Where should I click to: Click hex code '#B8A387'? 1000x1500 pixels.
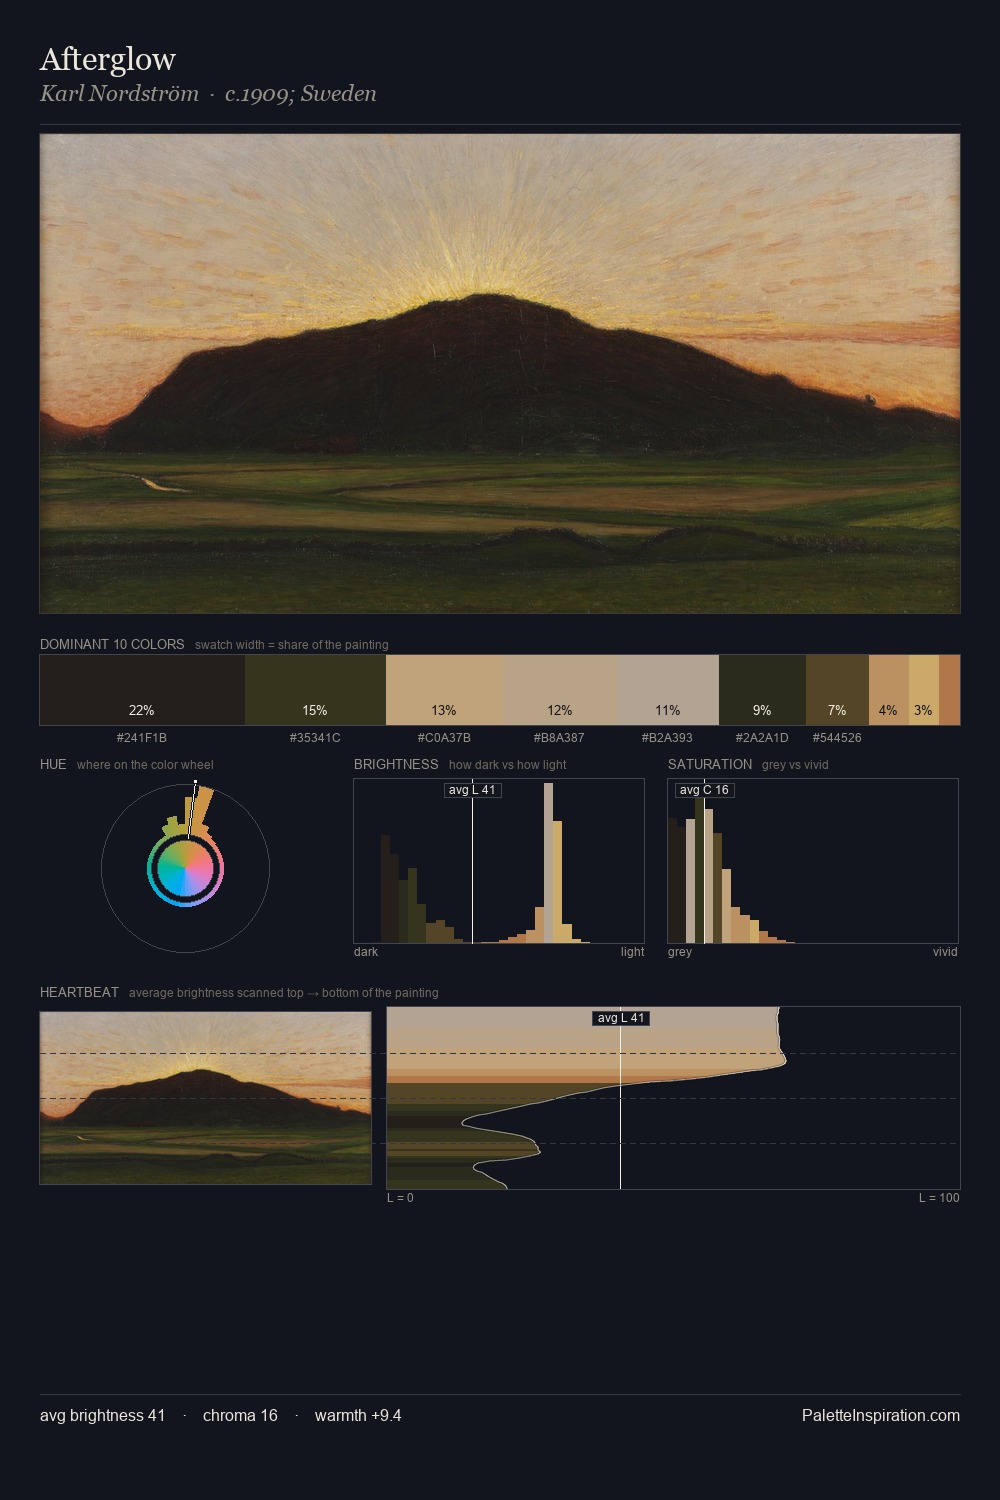(559, 738)
